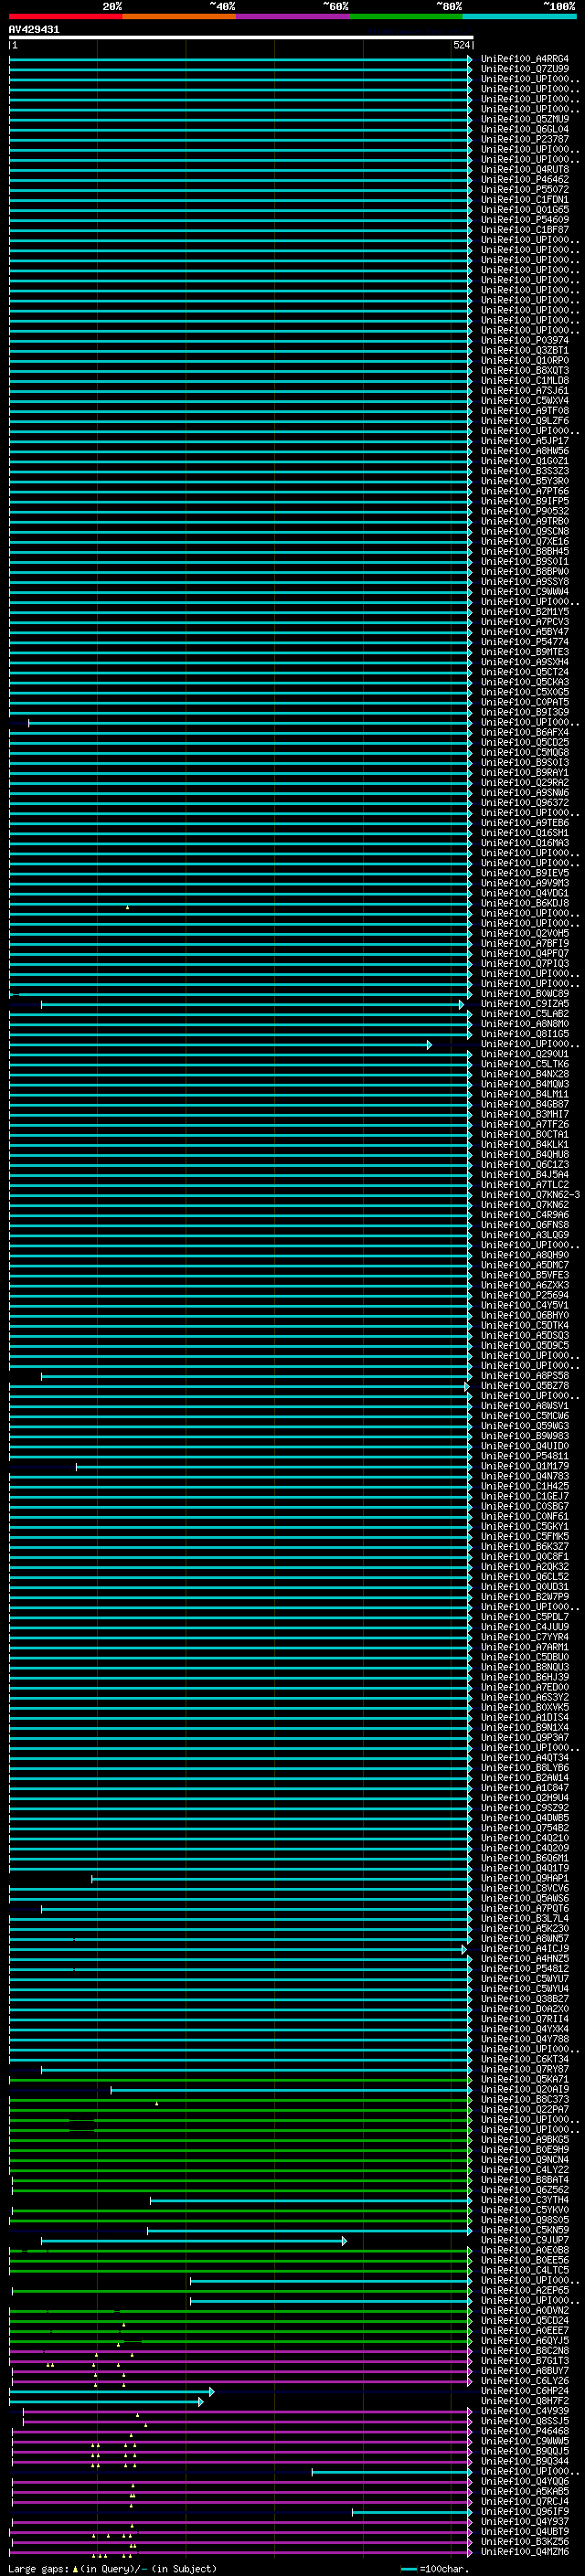Select the UniRef100_P46468 label
Viewport: 585px width, 2576px height.
click(x=524, y=2431)
